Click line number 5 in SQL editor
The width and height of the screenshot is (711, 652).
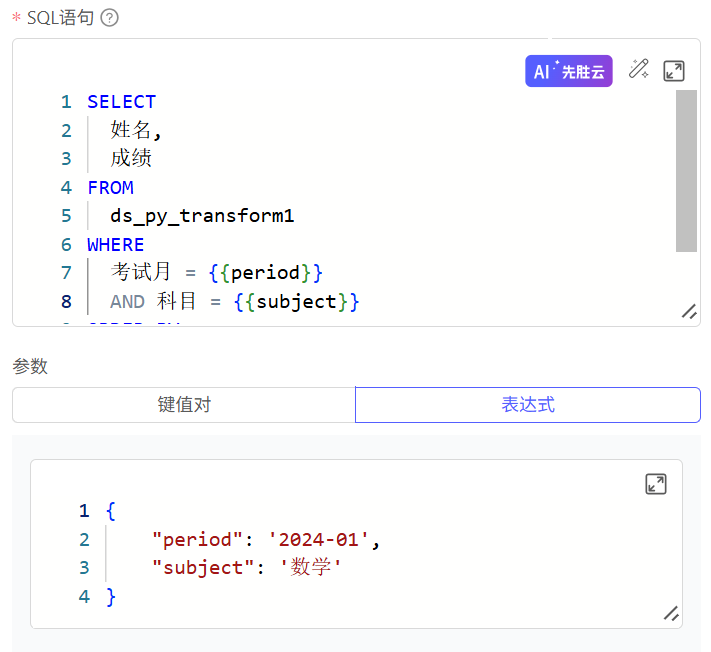pyautogui.click(x=66, y=216)
